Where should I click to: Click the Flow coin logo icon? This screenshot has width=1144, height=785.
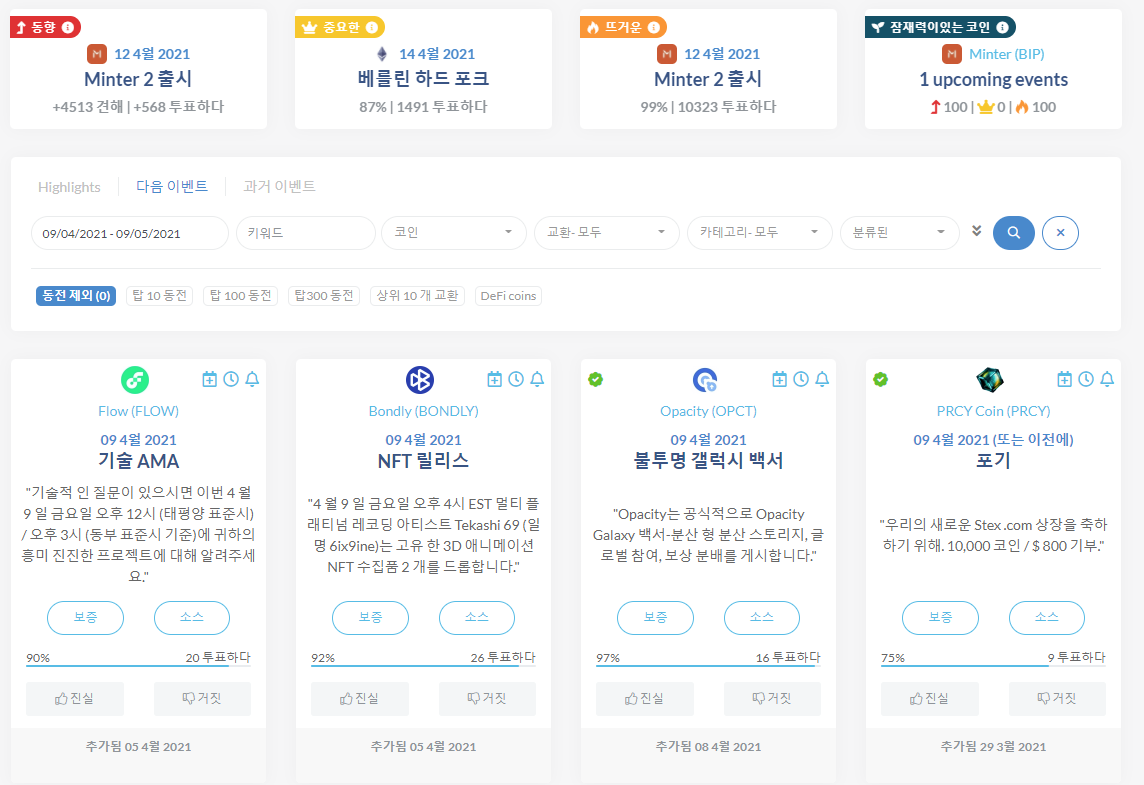135,380
